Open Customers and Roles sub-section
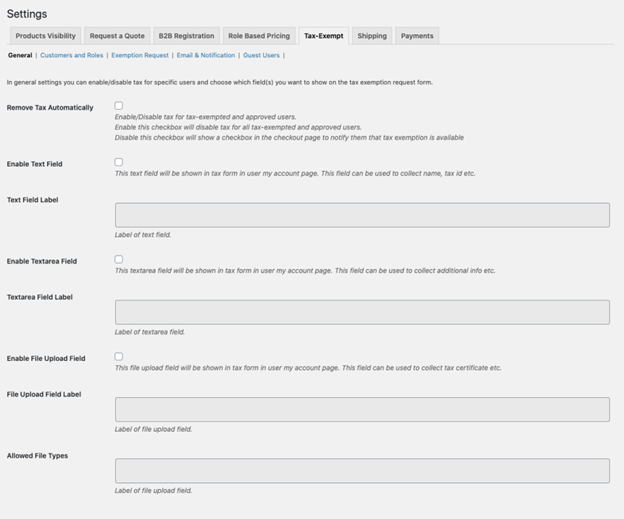 71,56
